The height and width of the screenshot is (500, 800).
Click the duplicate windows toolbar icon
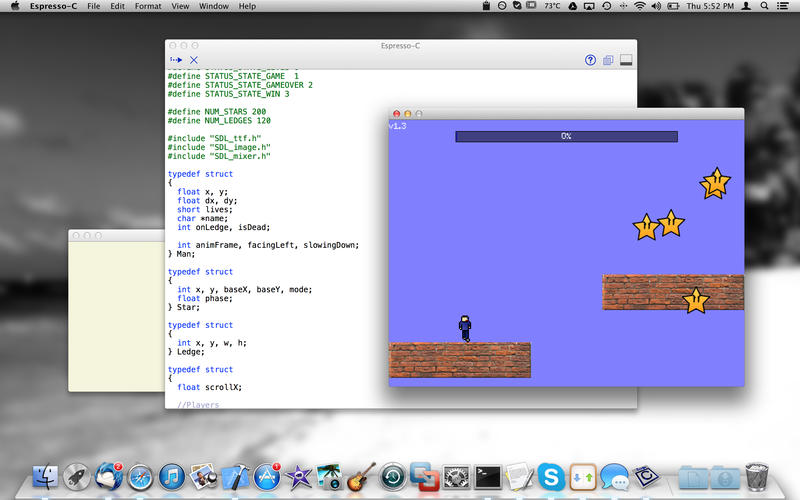tap(608, 61)
